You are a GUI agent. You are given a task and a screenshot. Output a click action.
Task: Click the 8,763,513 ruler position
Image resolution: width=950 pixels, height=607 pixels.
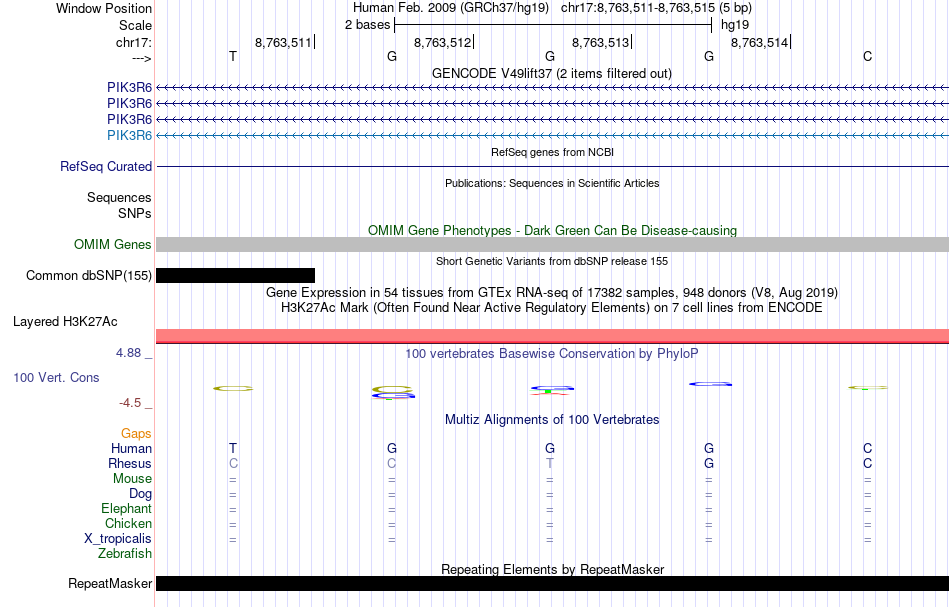[x=600, y=42]
